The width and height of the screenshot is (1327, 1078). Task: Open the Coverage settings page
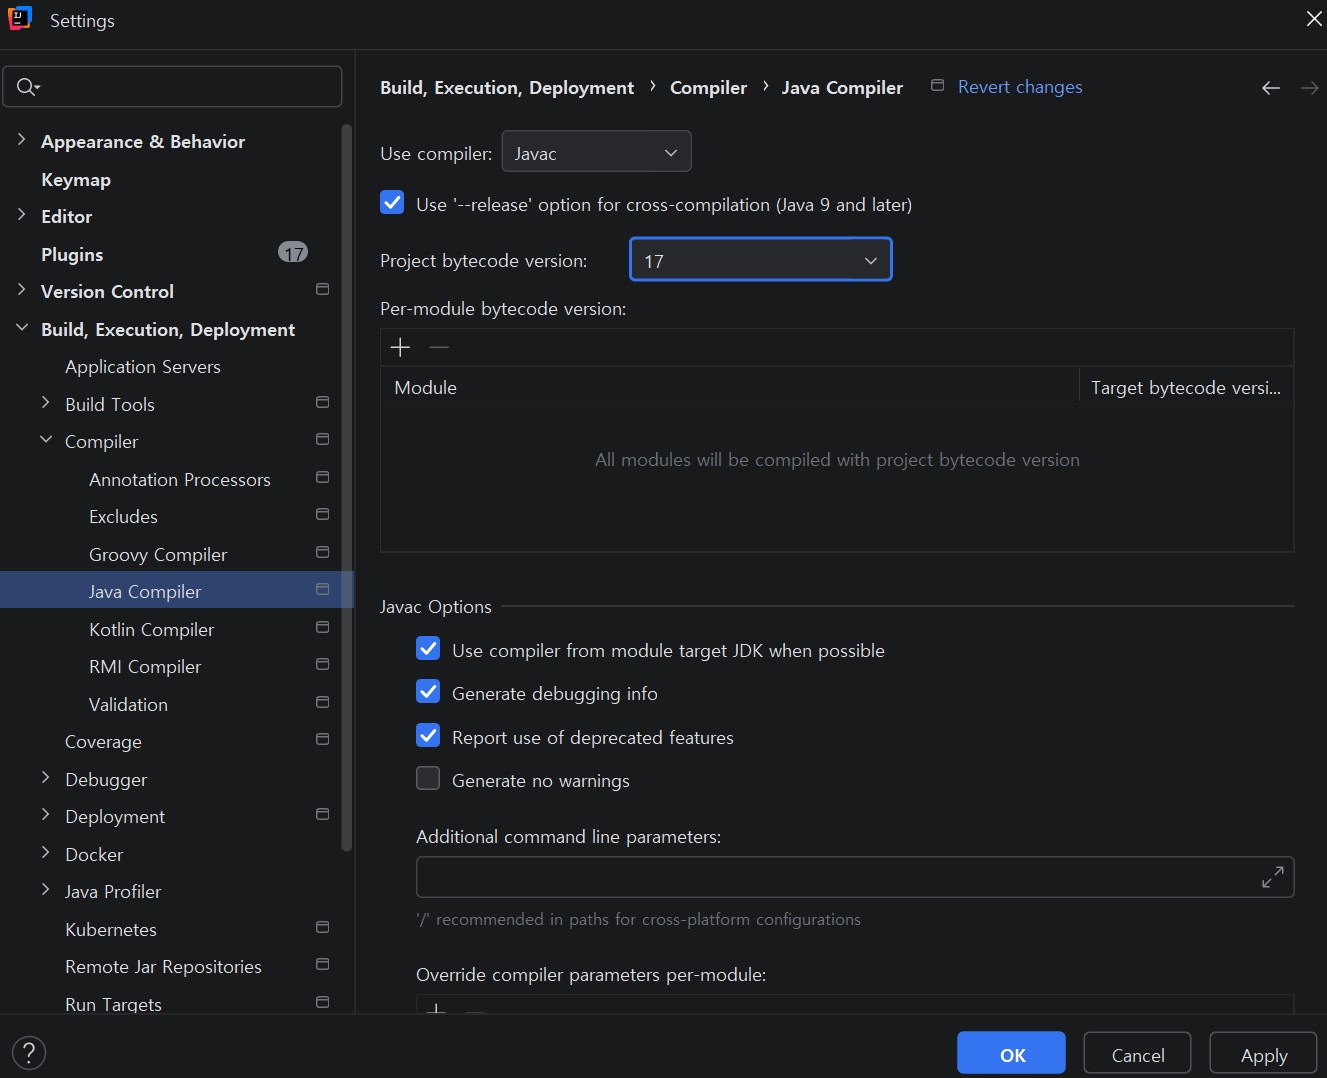click(x=103, y=742)
